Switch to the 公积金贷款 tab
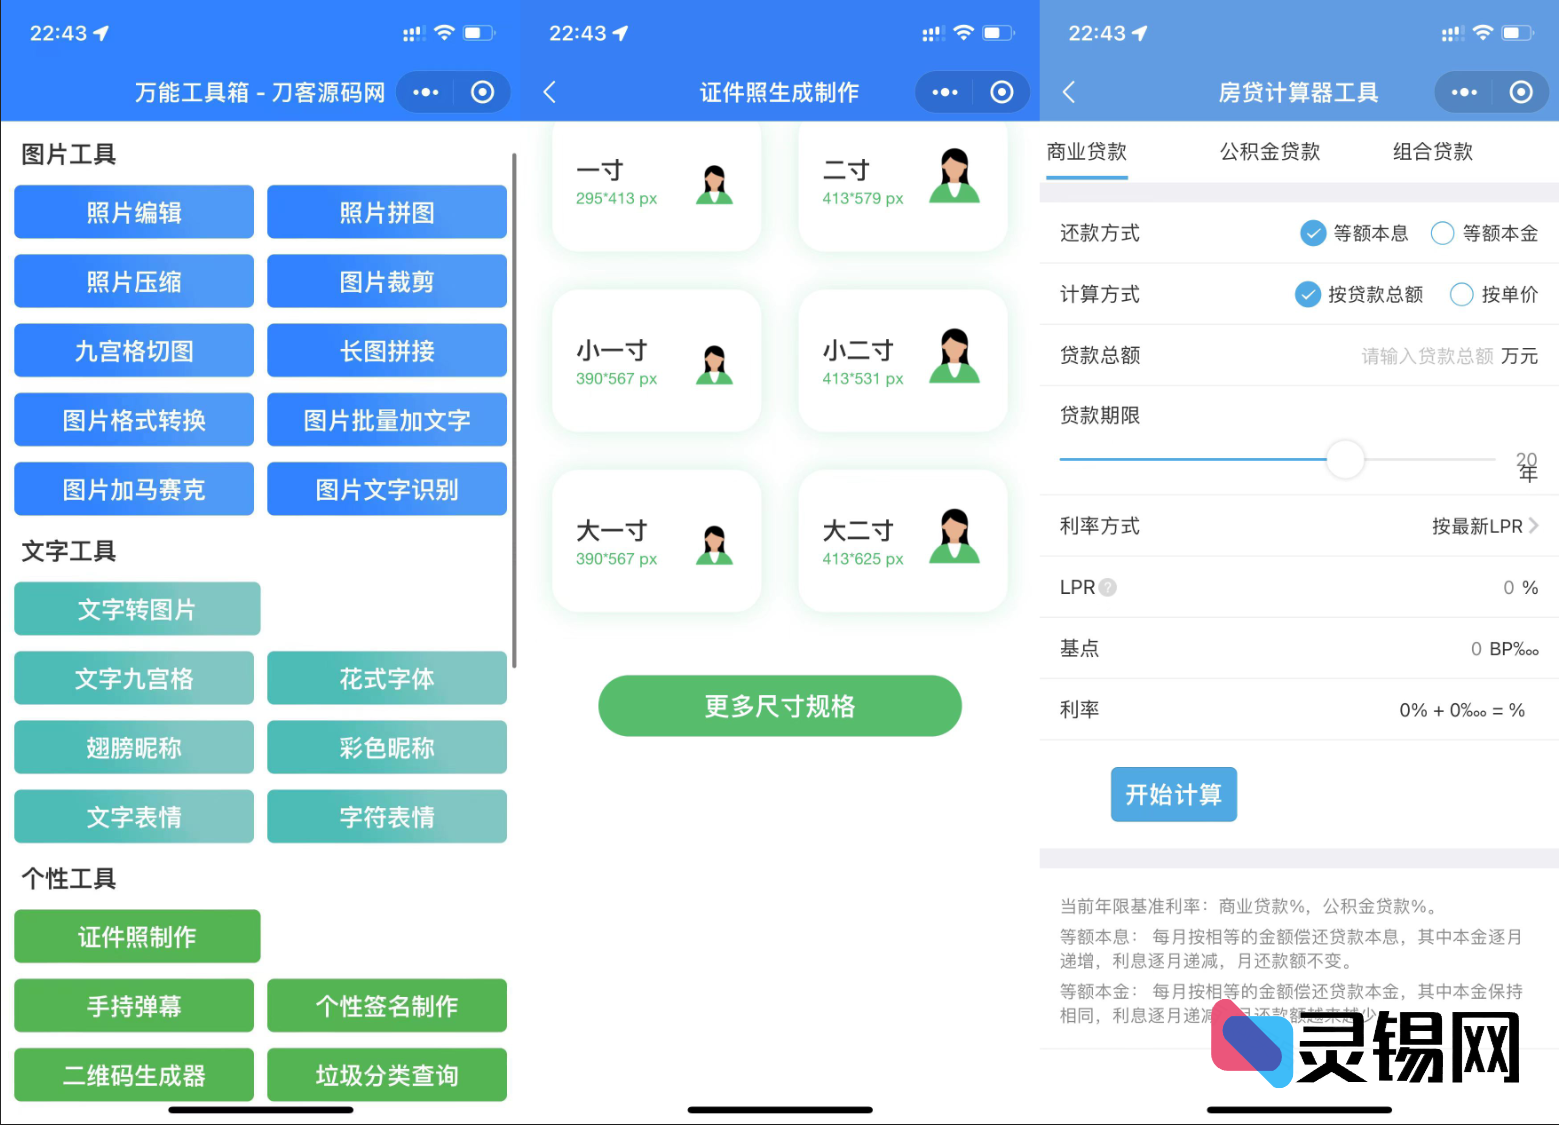This screenshot has width=1559, height=1125. point(1269,151)
